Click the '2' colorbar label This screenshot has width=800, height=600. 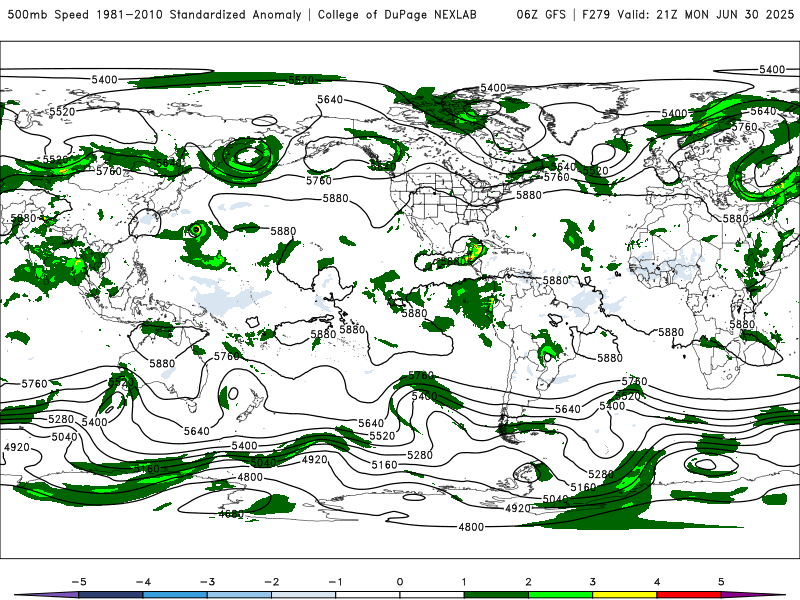pos(528,582)
